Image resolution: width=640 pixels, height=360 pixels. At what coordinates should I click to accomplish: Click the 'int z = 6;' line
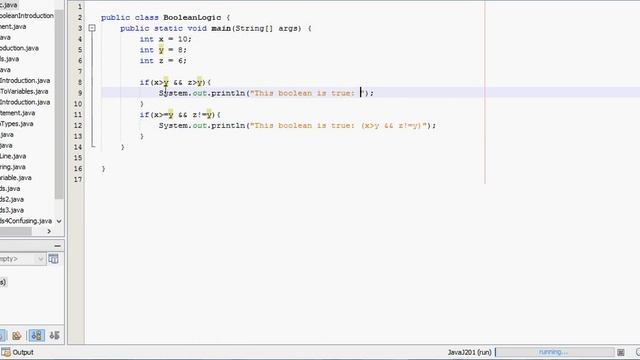[163, 61]
